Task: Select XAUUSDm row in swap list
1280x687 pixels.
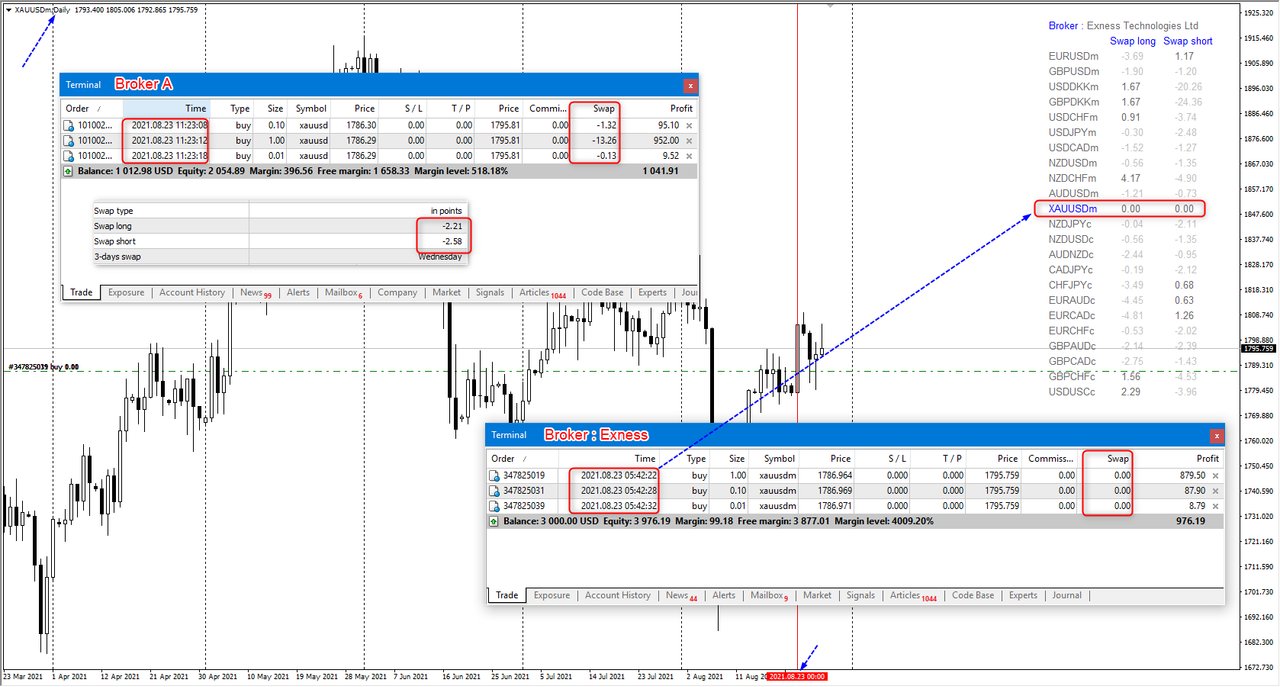Action: click(x=1121, y=209)
